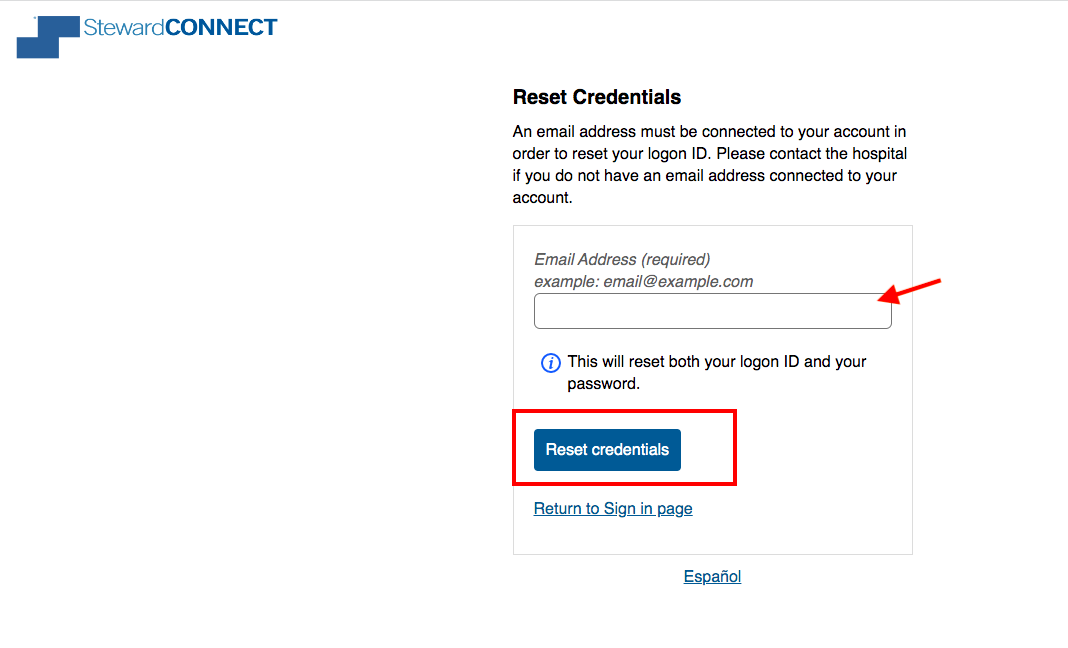This screenshot has height=648, width=1068.
Task: Open the Return to Sign in page link
Action: 613,508
